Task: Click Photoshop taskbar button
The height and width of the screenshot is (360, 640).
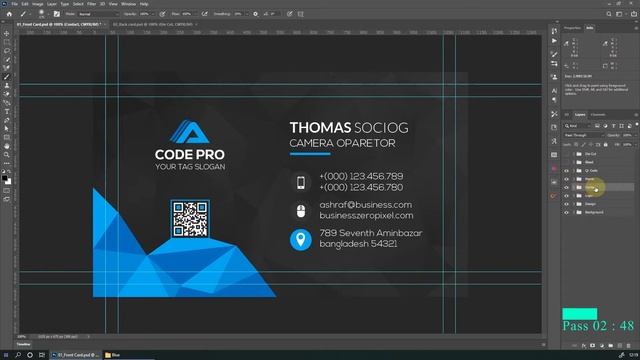Action: coord(75,355)
